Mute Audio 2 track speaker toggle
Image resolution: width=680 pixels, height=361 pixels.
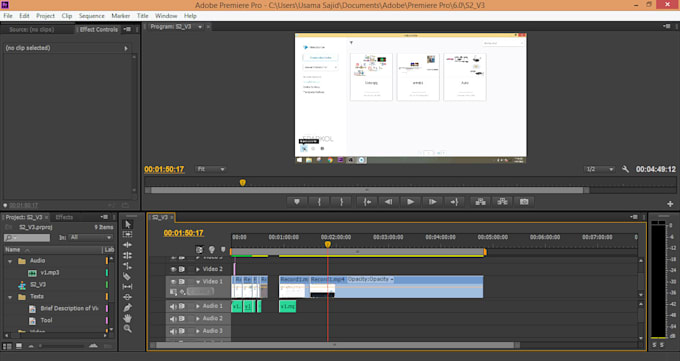coord(173,318)
